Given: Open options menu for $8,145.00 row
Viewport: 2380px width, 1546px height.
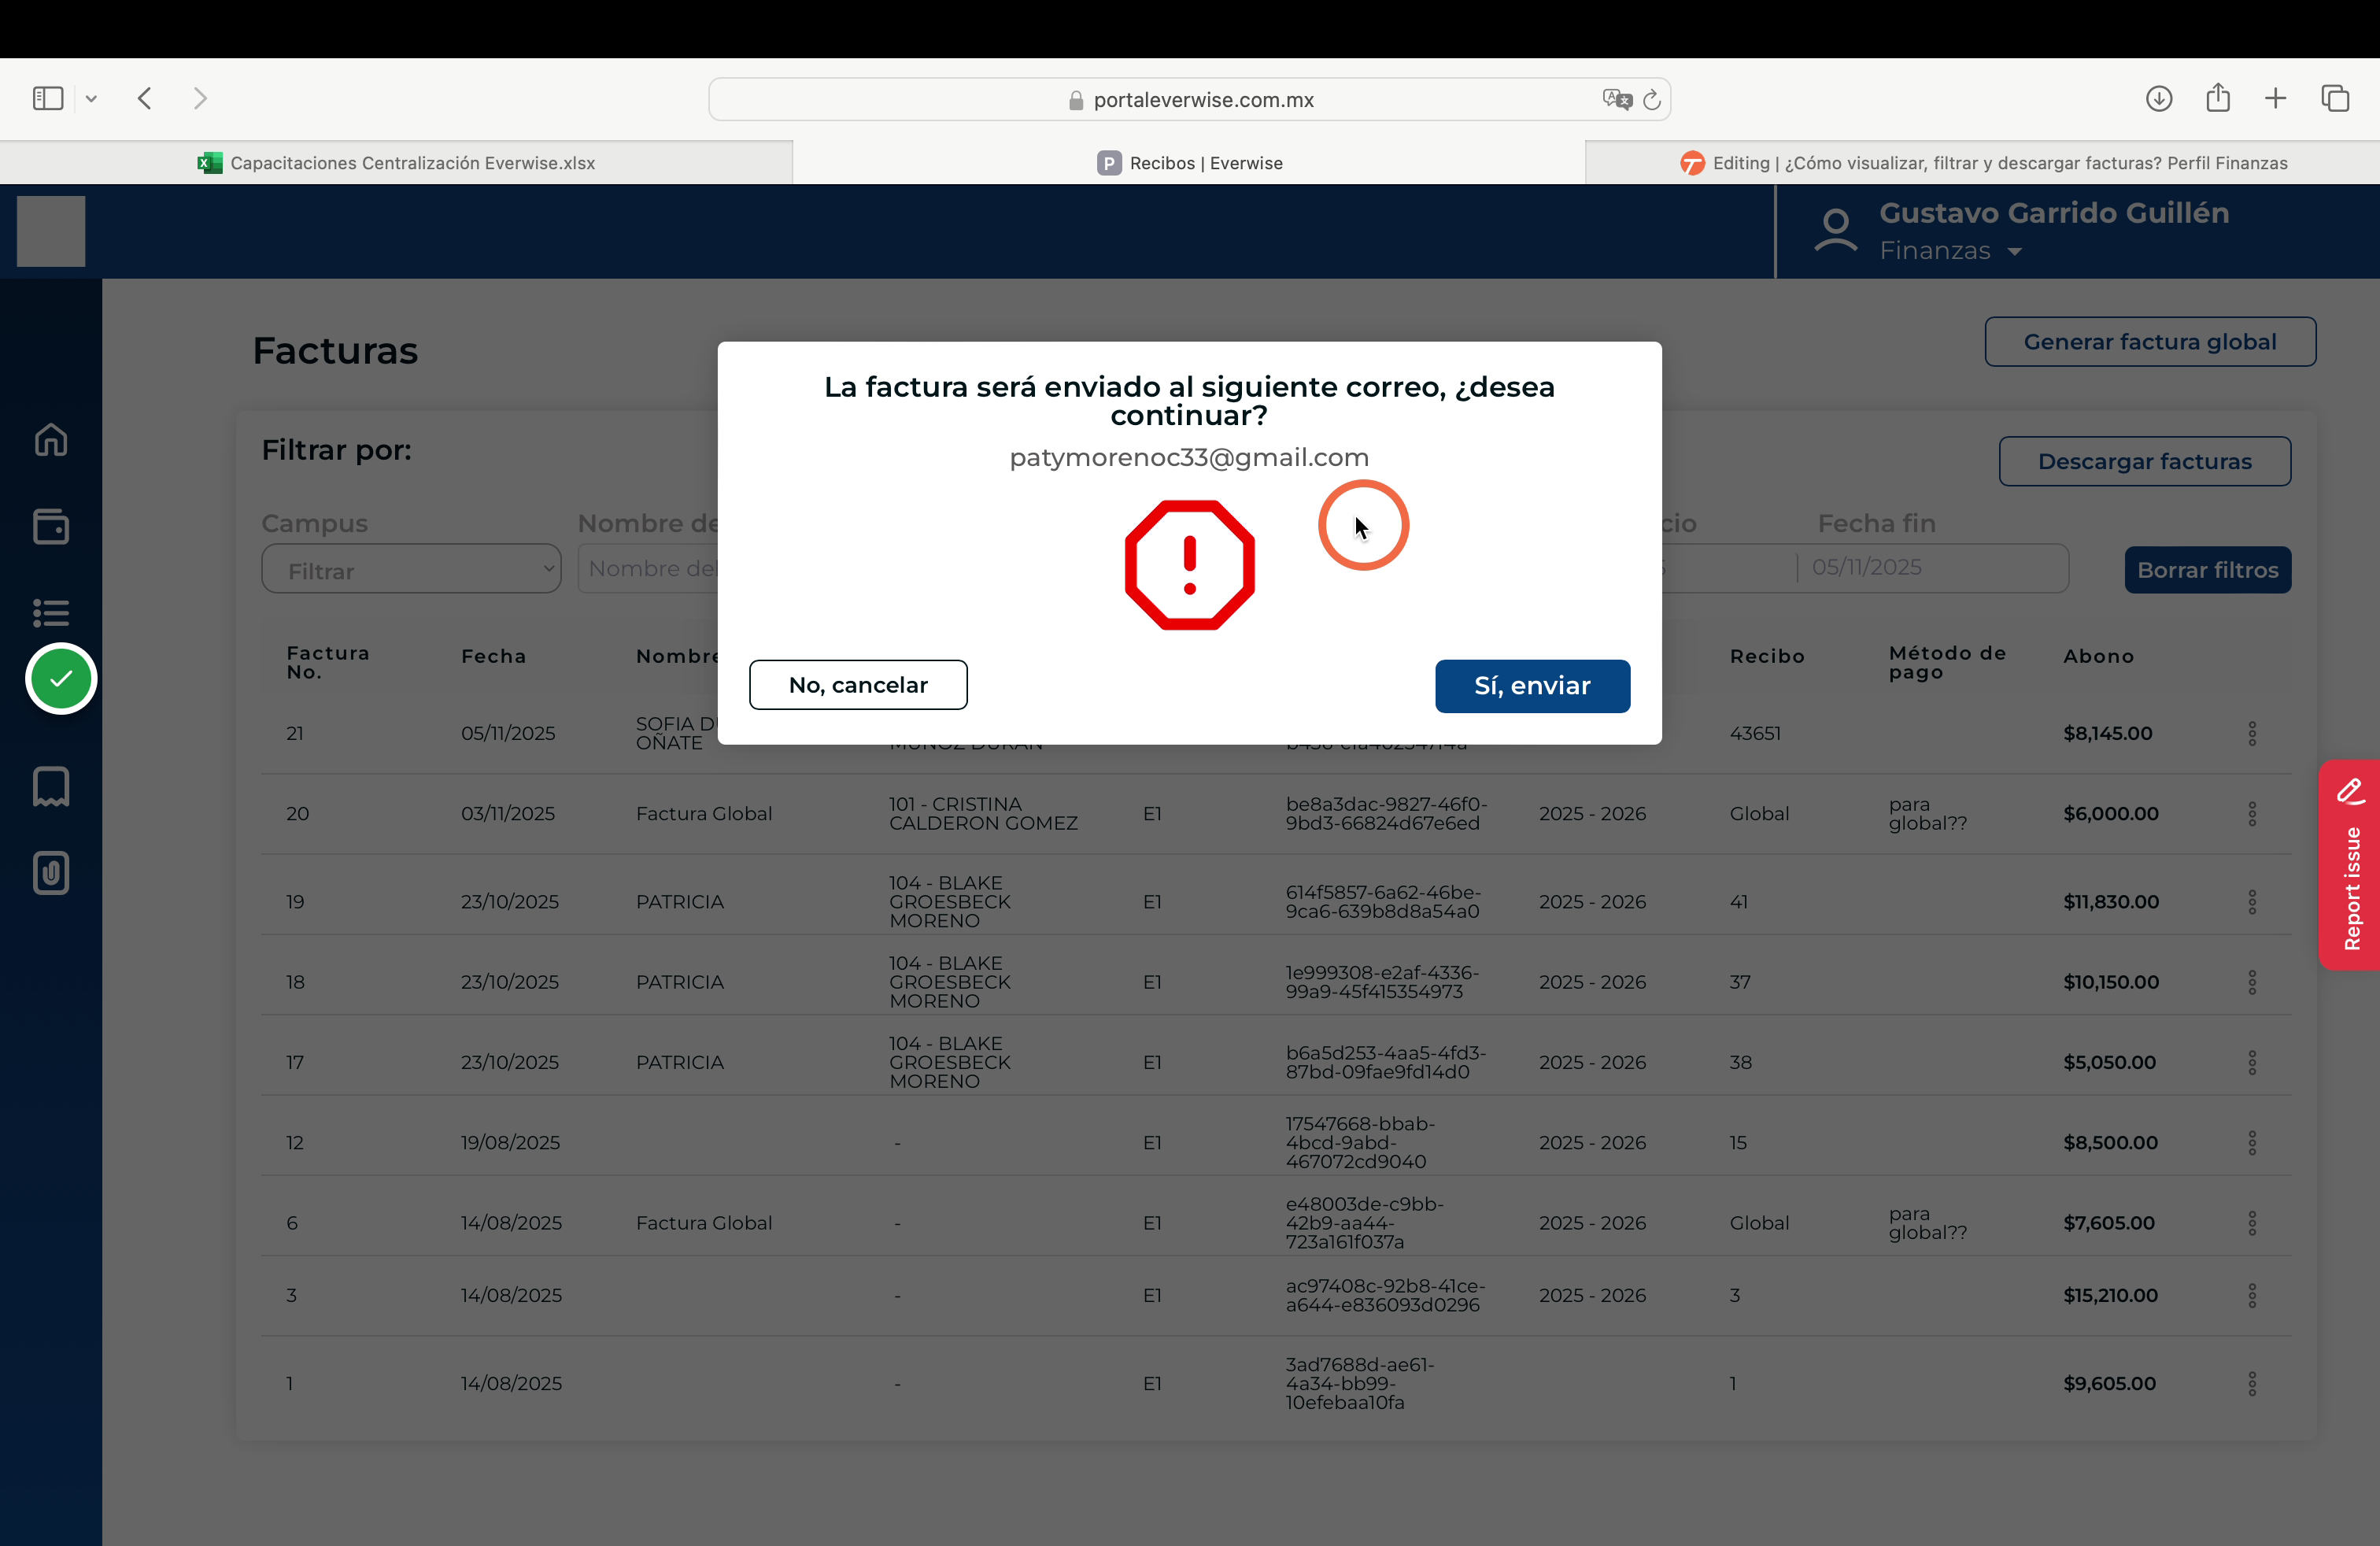Looking at the screenshot, I should [2252, 734].
